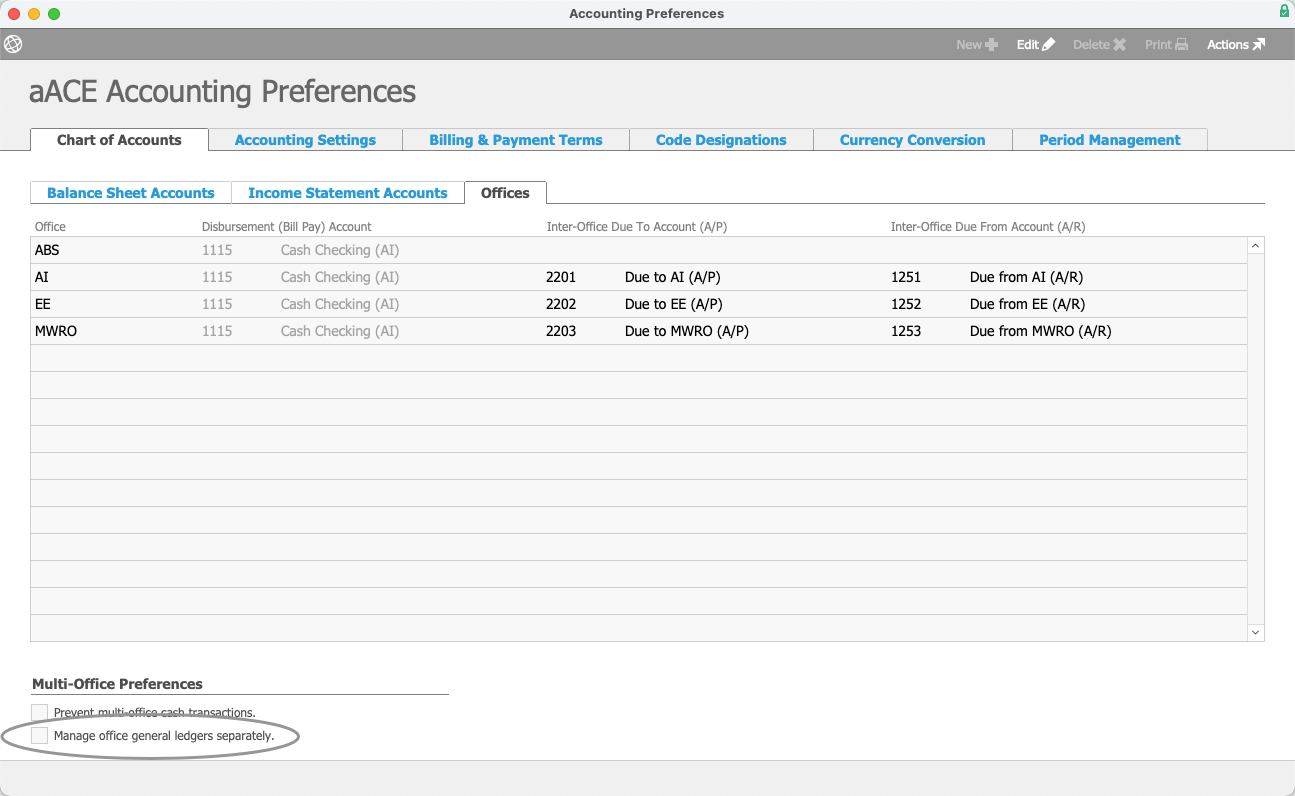Click the Due from MWRO (A/R) account
This screenshot has width=1295, height=796.
(1041, 331)
